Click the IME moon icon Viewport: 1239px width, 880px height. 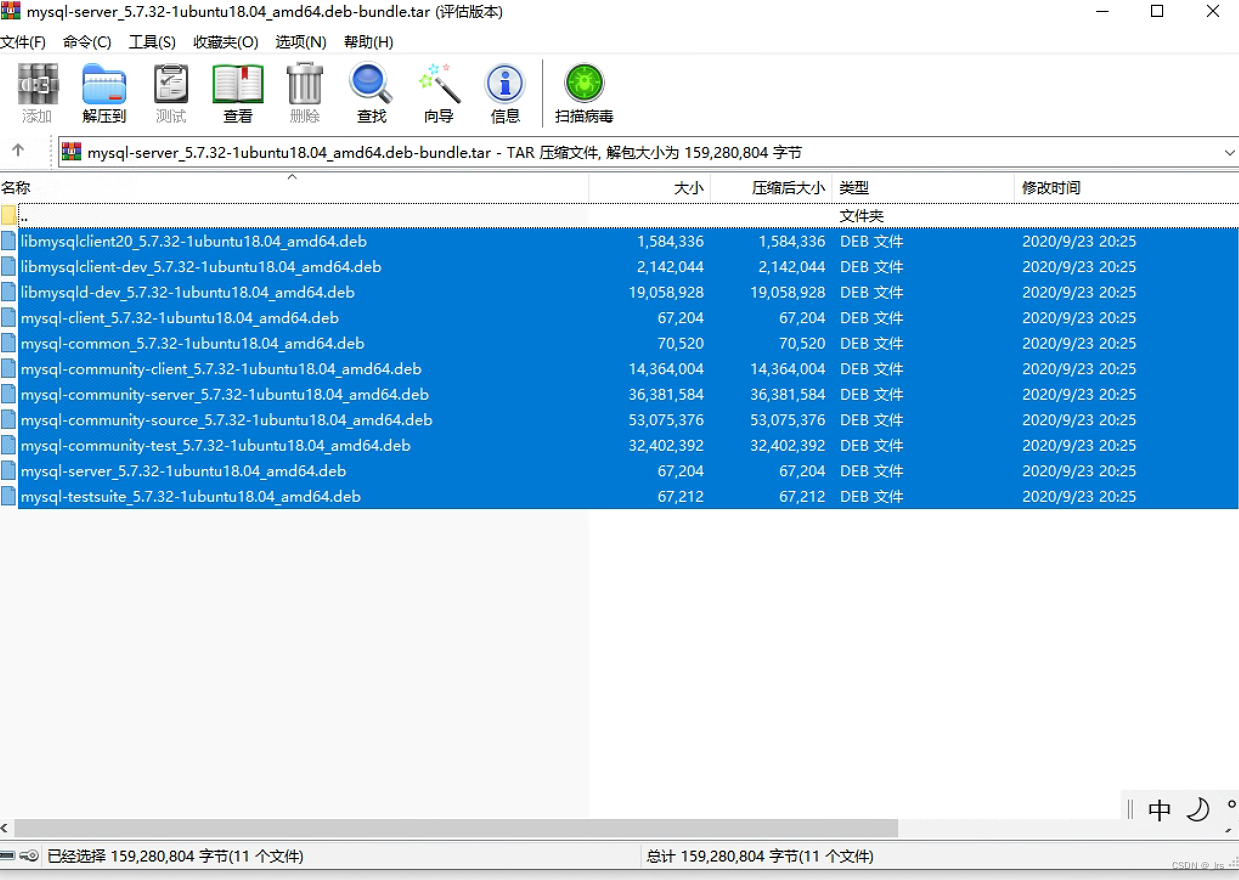click(x=1198, y=809)
